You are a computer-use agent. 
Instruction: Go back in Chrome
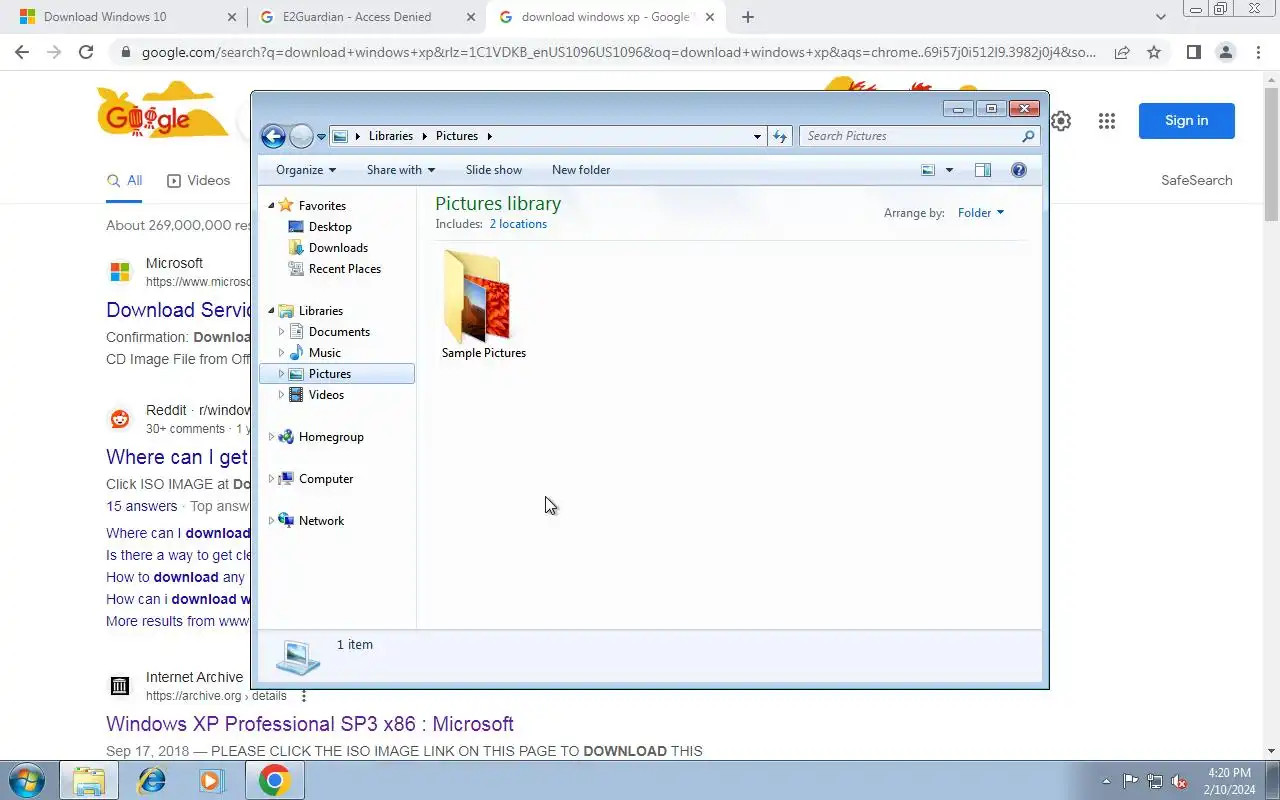22,52
